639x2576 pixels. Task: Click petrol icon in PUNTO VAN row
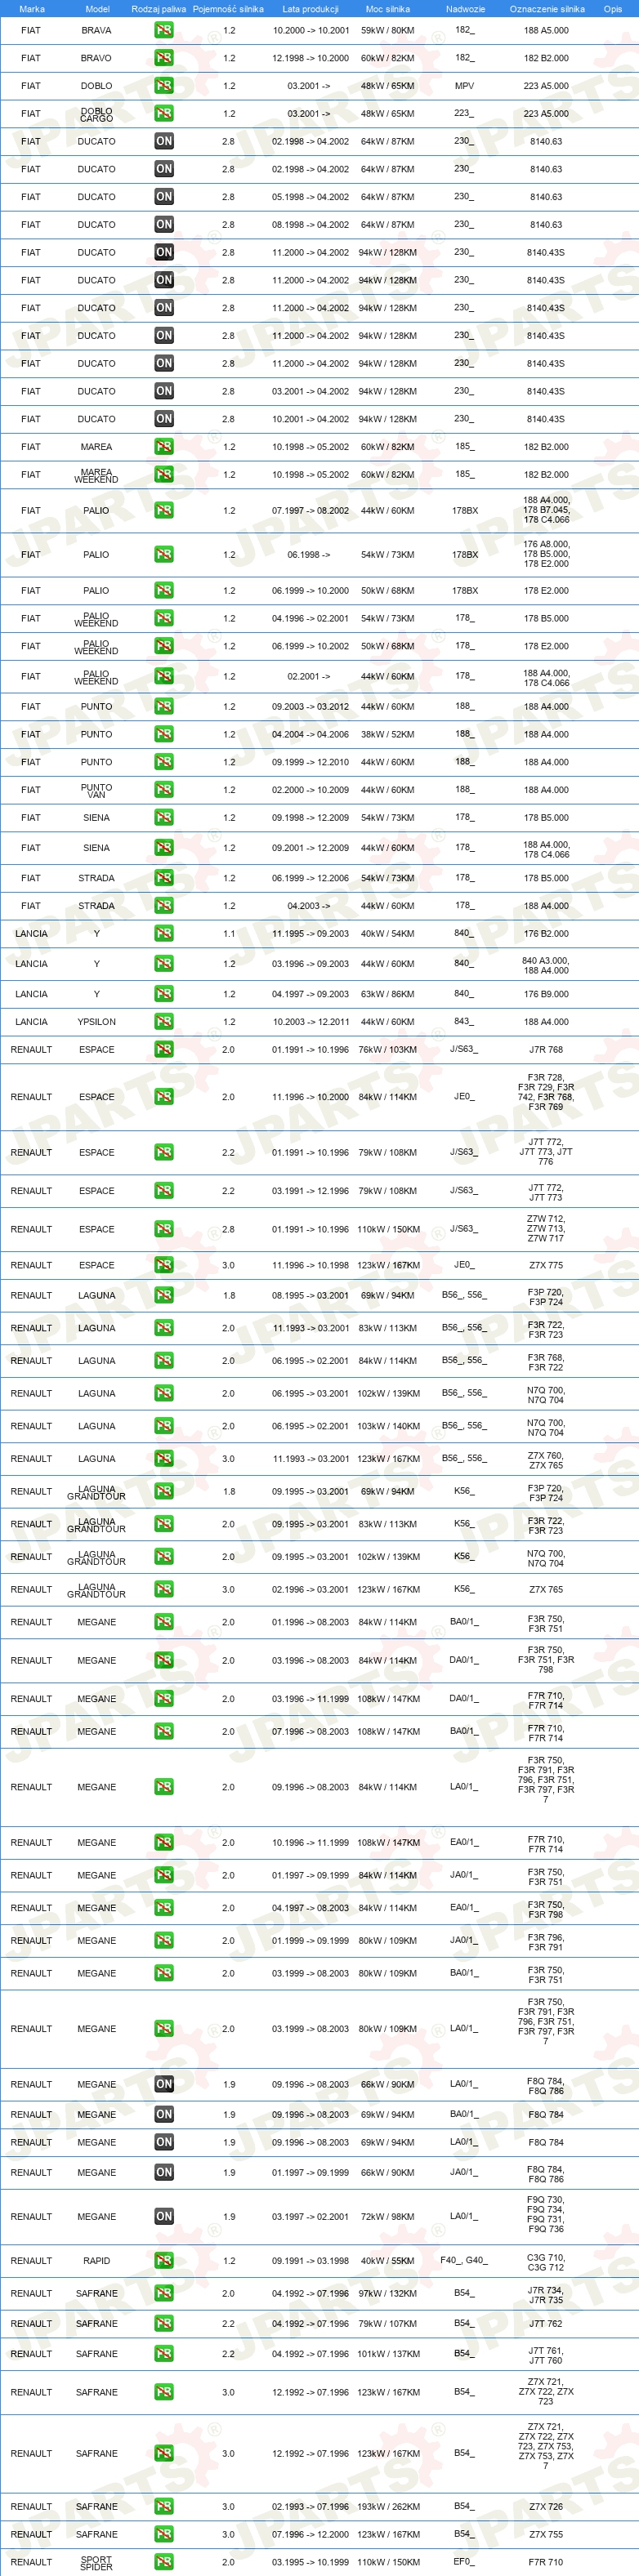(164, 790)
